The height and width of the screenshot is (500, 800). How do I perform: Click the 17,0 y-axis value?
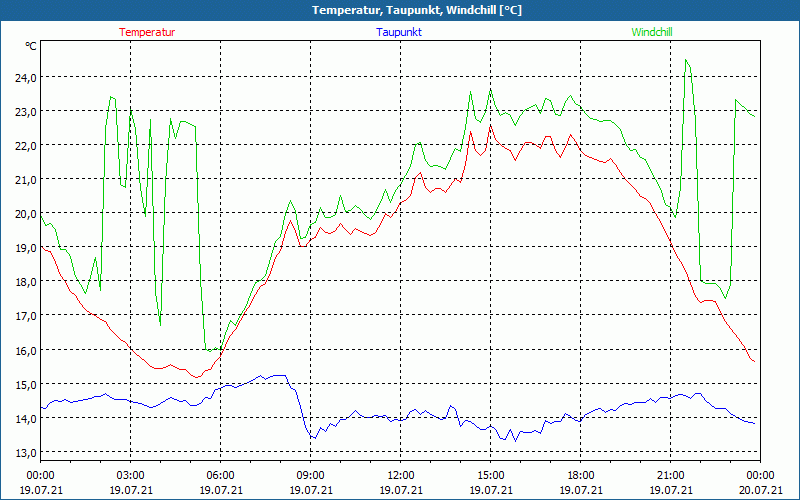[x=26, y=316]
